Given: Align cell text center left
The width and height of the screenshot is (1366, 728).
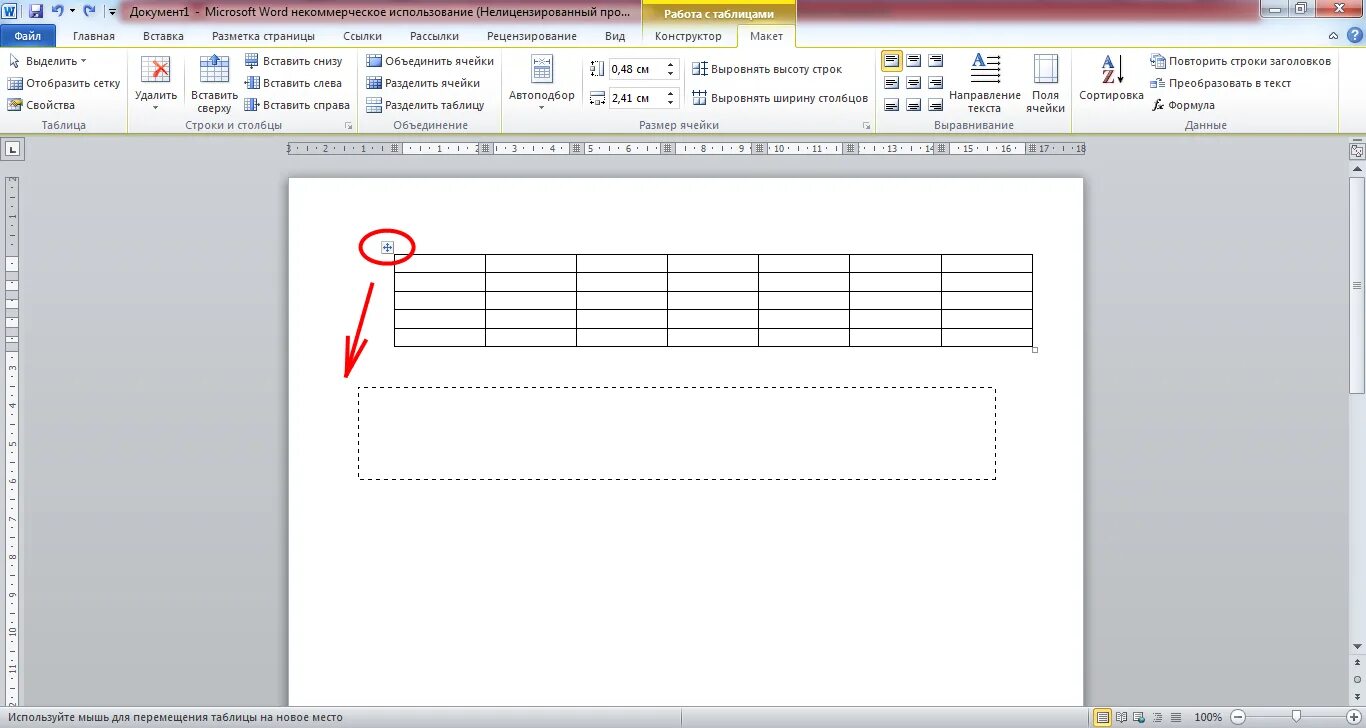Looking at the screenshot, I should coord(891,83).
